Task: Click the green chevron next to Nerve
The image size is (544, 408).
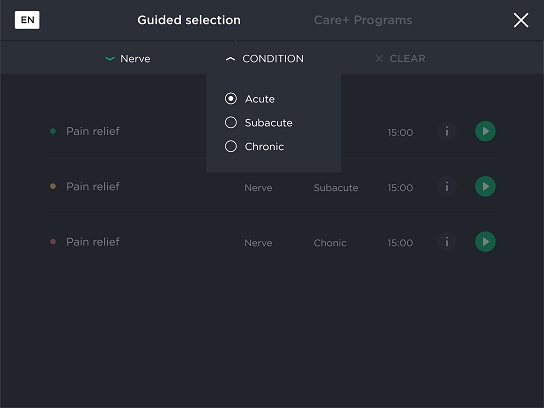Action: click(x=110, y=59)
